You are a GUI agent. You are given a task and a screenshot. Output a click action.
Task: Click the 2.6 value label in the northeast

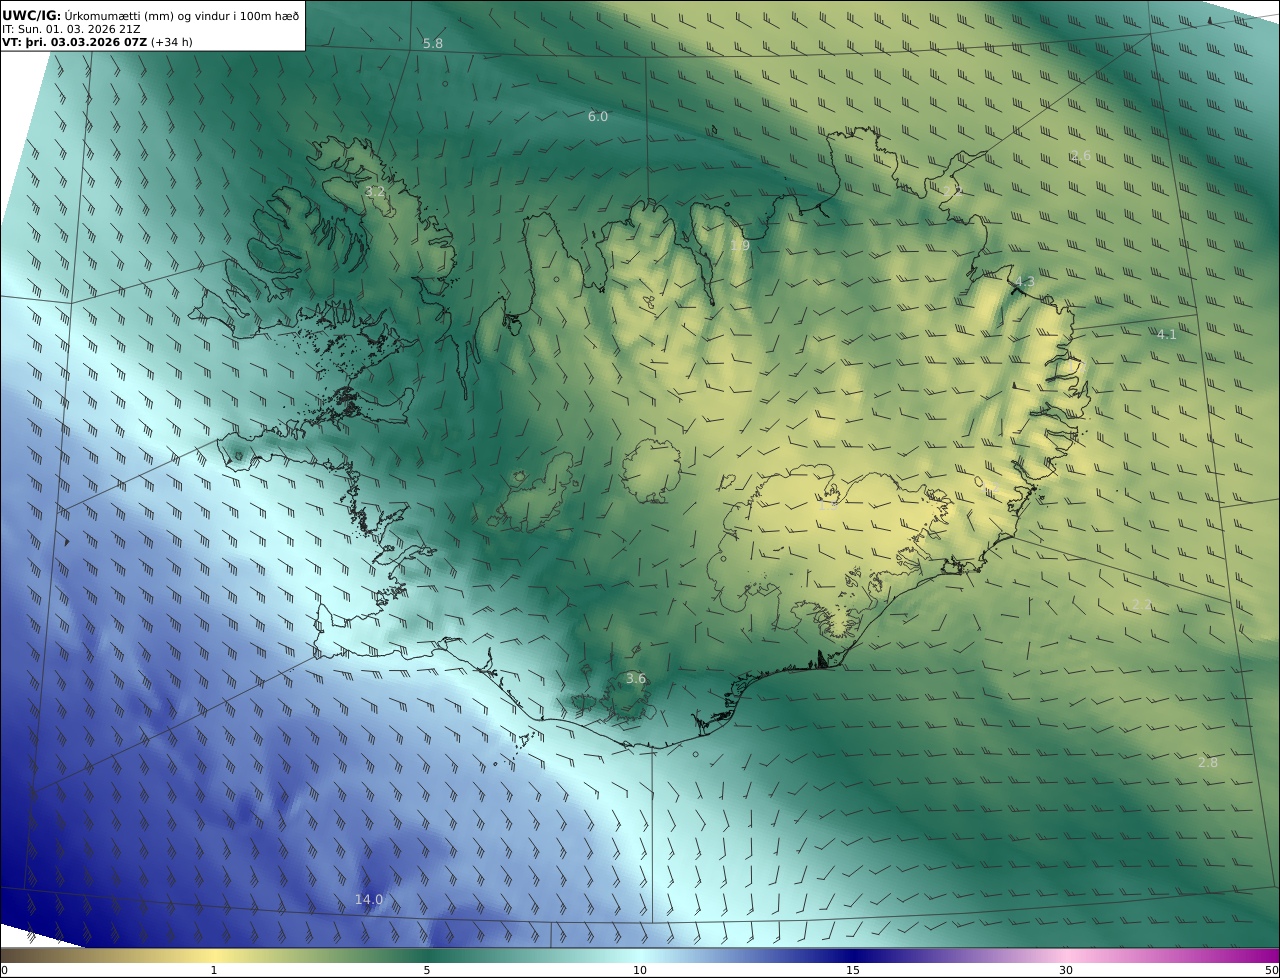(x=1081, y=155)
